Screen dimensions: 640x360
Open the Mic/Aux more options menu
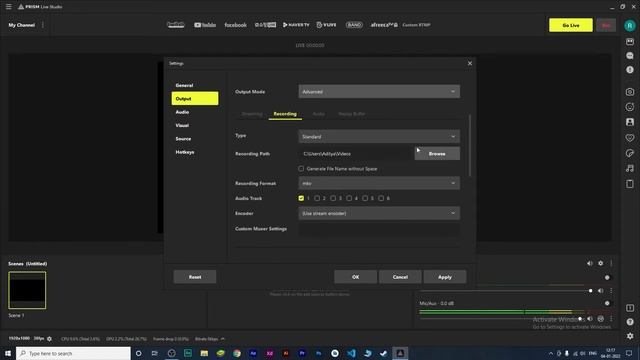(611, 319)
